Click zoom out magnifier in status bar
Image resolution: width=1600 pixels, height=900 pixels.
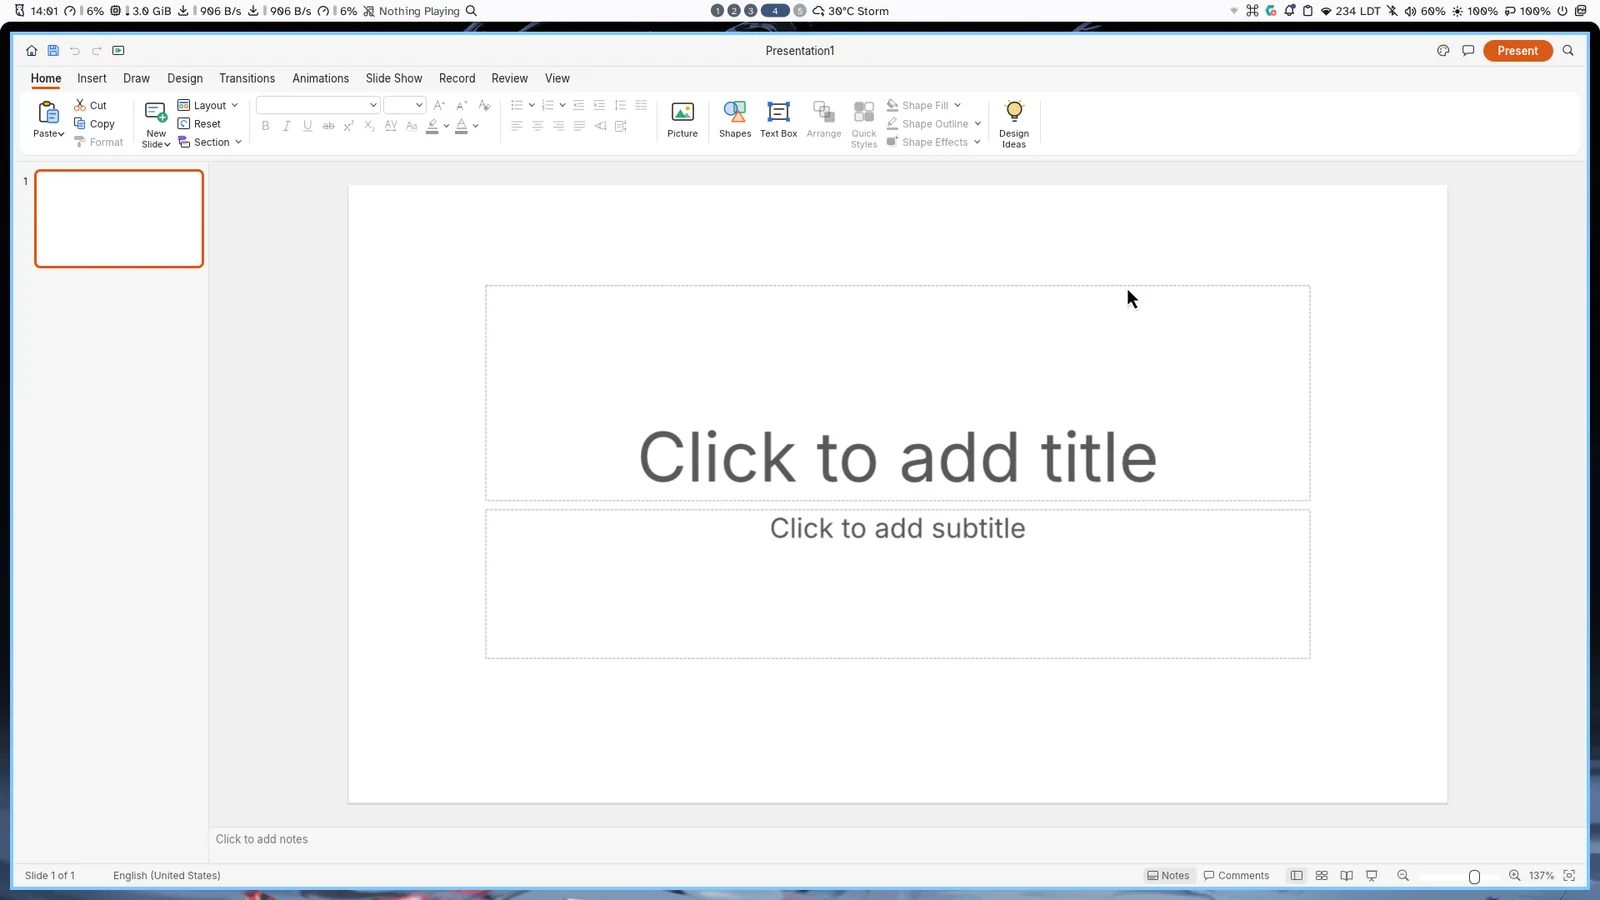tap(1403, 876)
